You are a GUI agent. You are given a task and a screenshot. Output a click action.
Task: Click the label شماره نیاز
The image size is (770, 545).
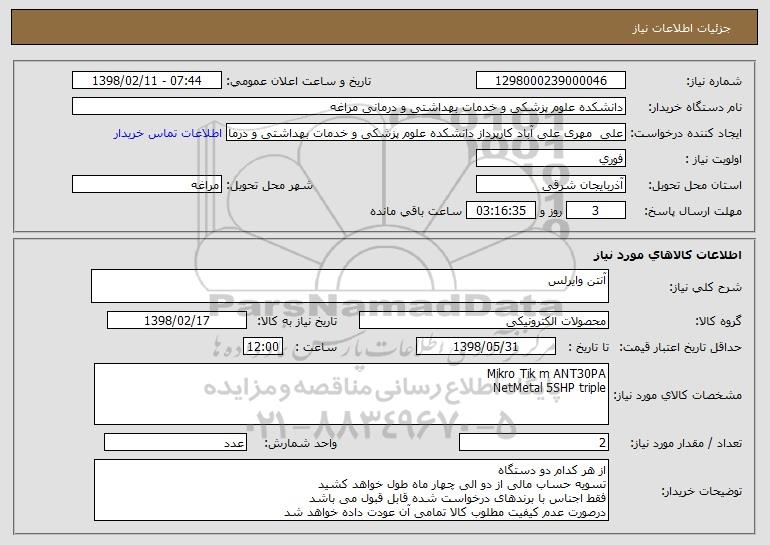714,82
